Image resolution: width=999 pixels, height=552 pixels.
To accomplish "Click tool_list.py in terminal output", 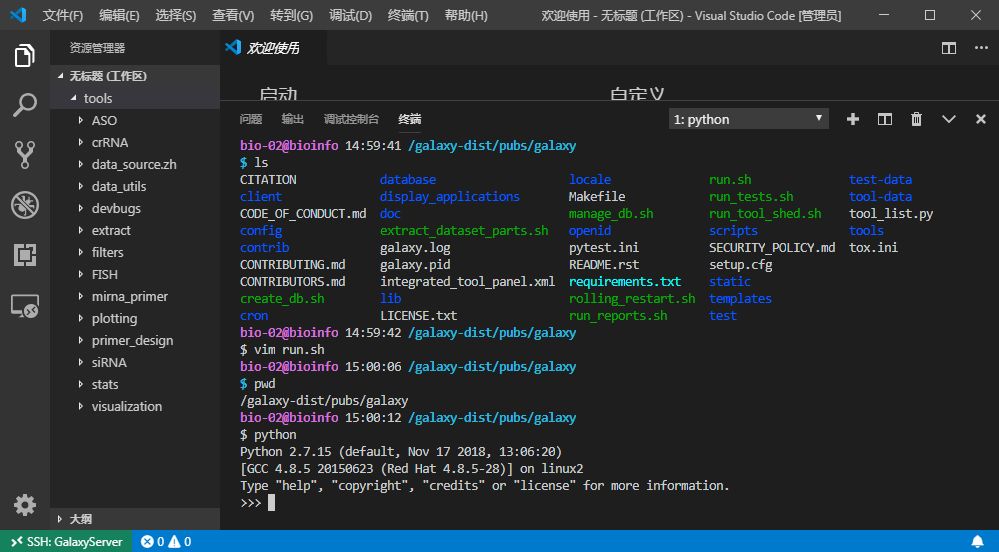I will coord(891,214).
